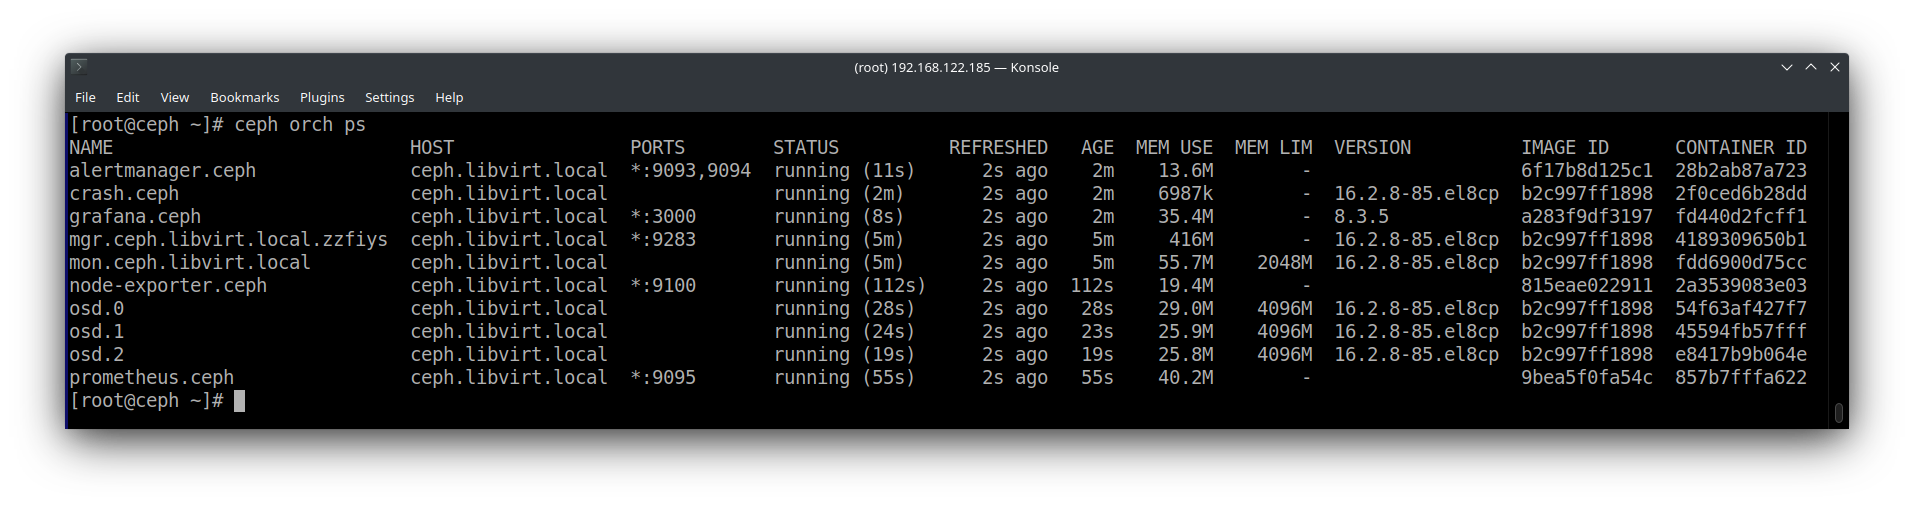Open the Settings menu

(389, 97)
